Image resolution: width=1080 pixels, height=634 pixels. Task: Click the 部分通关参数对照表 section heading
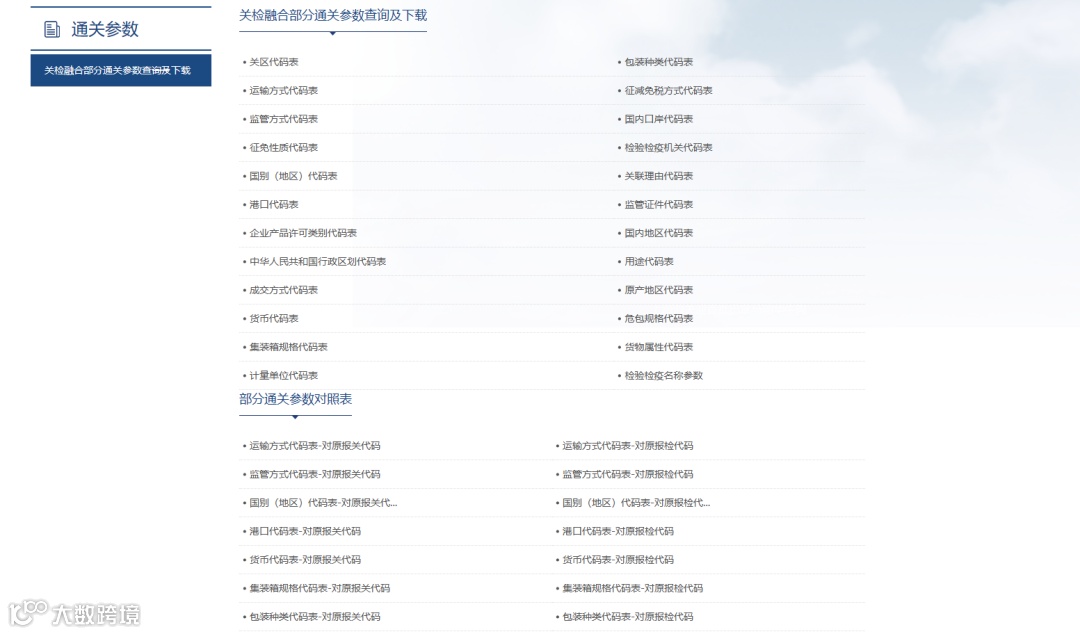click(x=295, y=399)
